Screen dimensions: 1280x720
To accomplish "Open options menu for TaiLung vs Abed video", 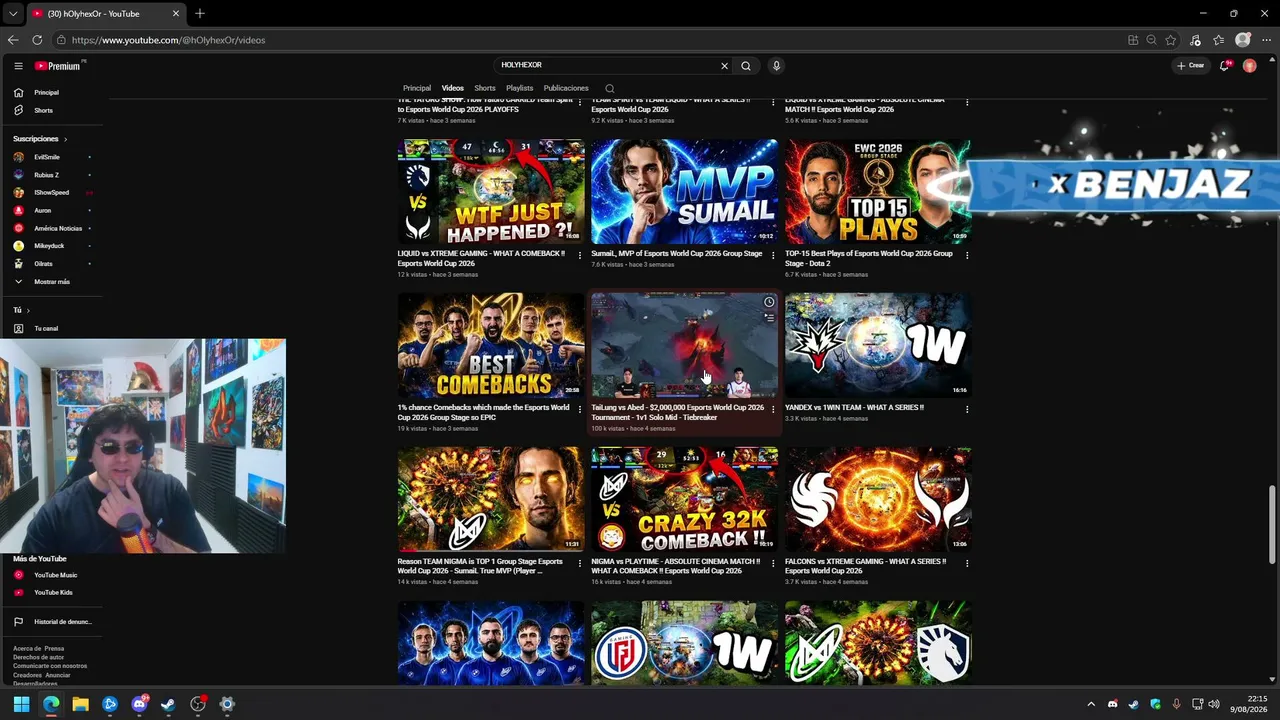I will pyautogui.click(x=773, y=409).
